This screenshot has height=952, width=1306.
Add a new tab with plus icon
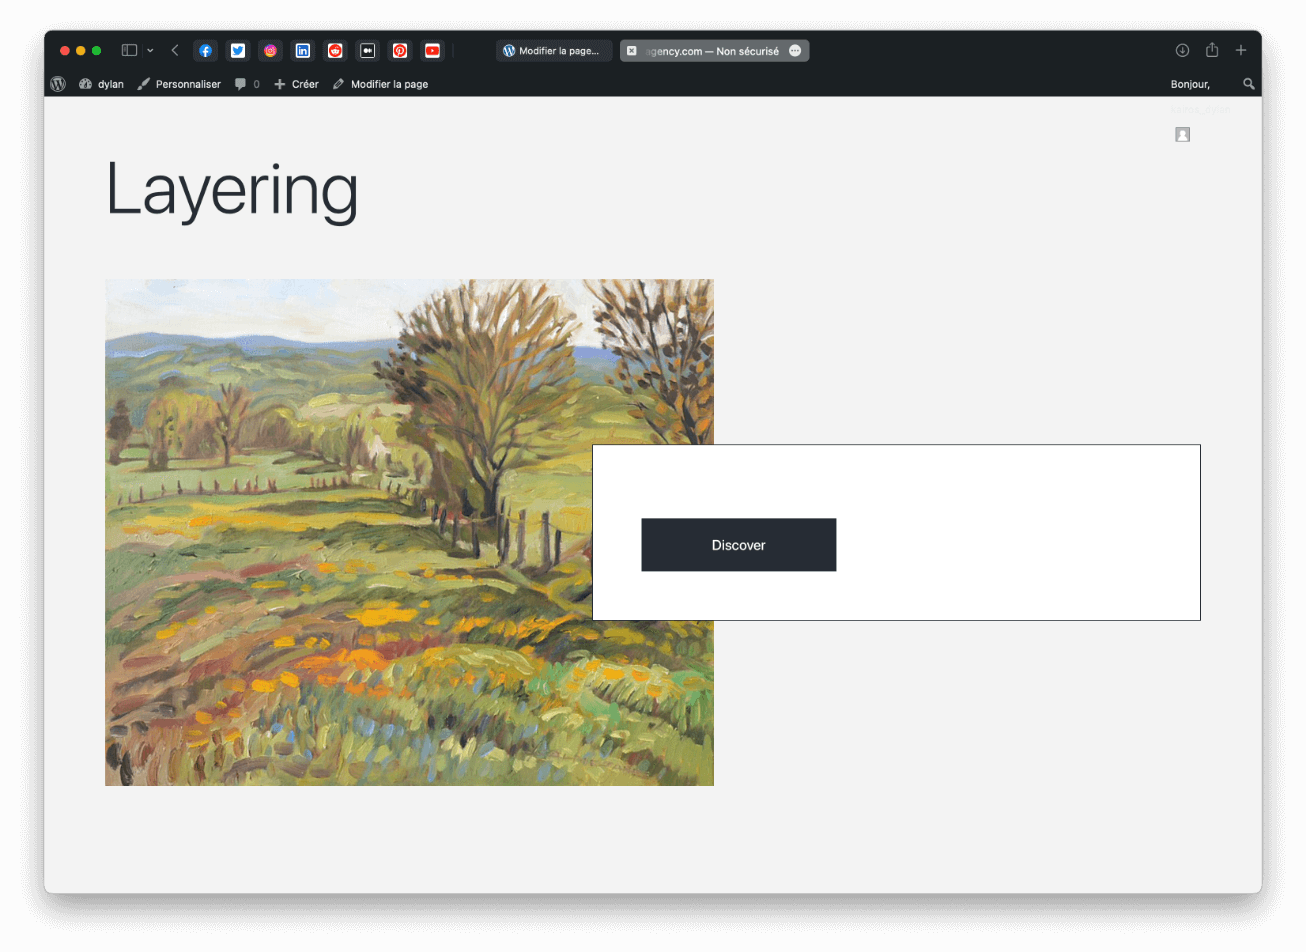coord(1241,50)
